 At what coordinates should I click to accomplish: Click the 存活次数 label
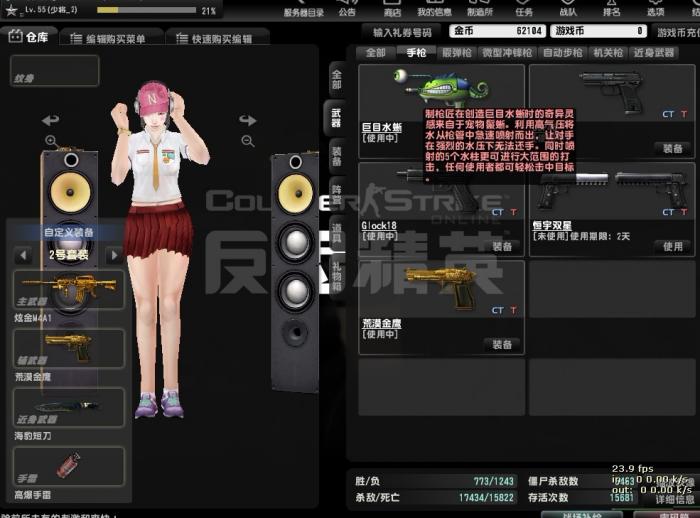548,497
